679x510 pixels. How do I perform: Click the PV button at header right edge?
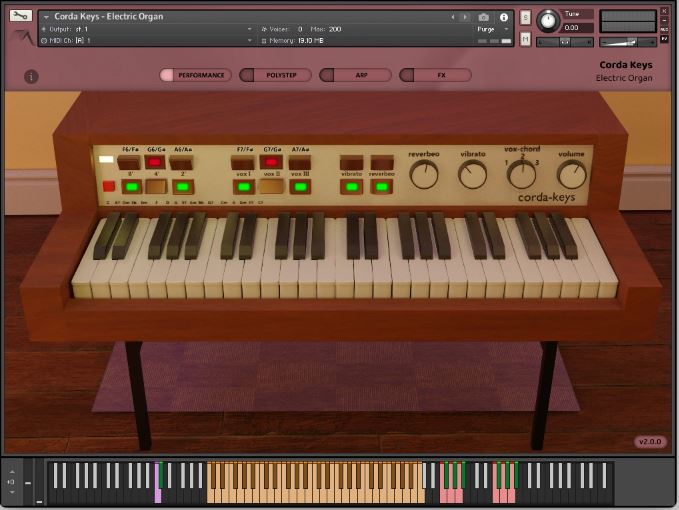click(664, 39)
